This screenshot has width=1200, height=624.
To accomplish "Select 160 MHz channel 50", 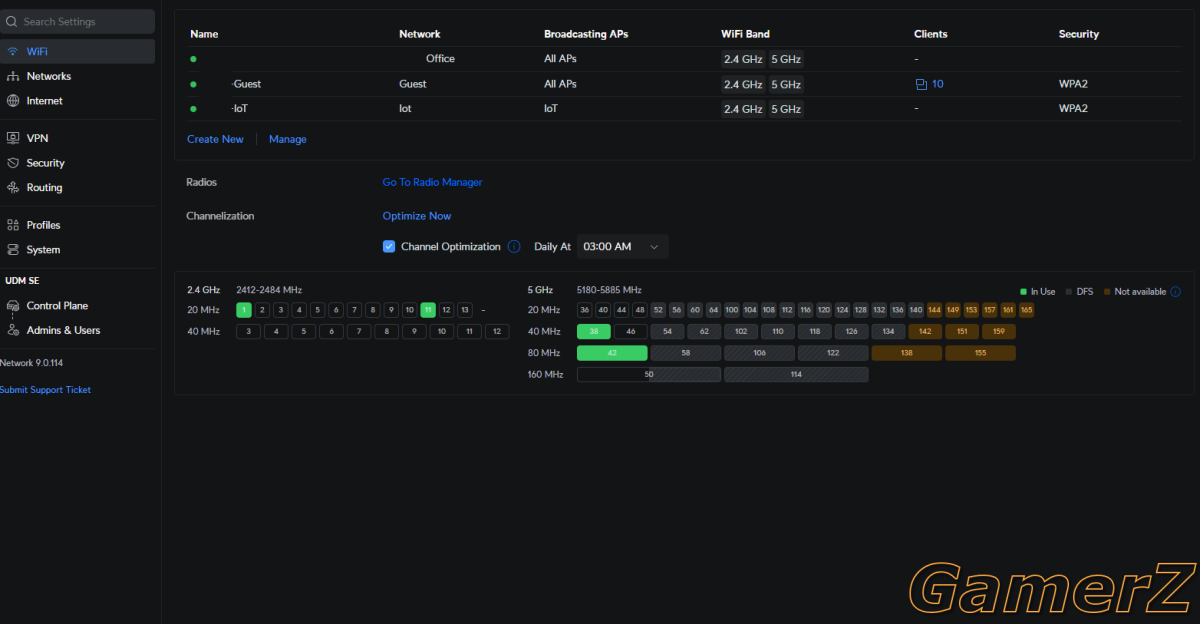I will pyautogui.click(x=649, y=374).
